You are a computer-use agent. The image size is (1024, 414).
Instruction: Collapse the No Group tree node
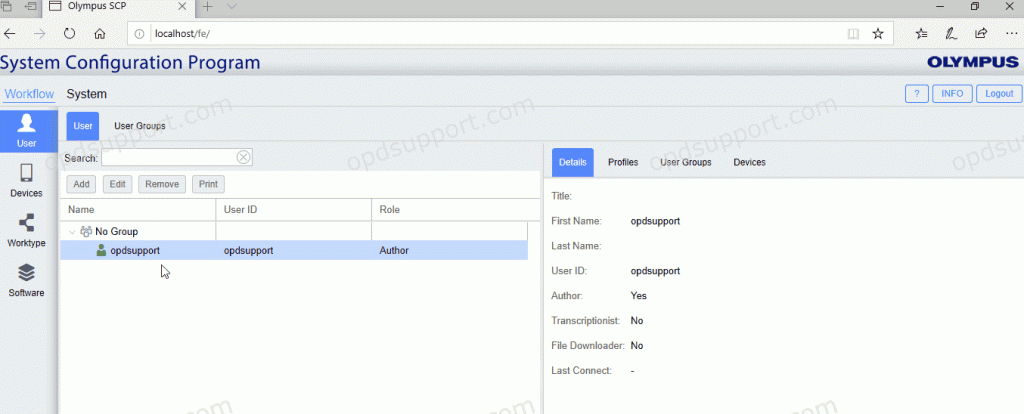(72, 232)
